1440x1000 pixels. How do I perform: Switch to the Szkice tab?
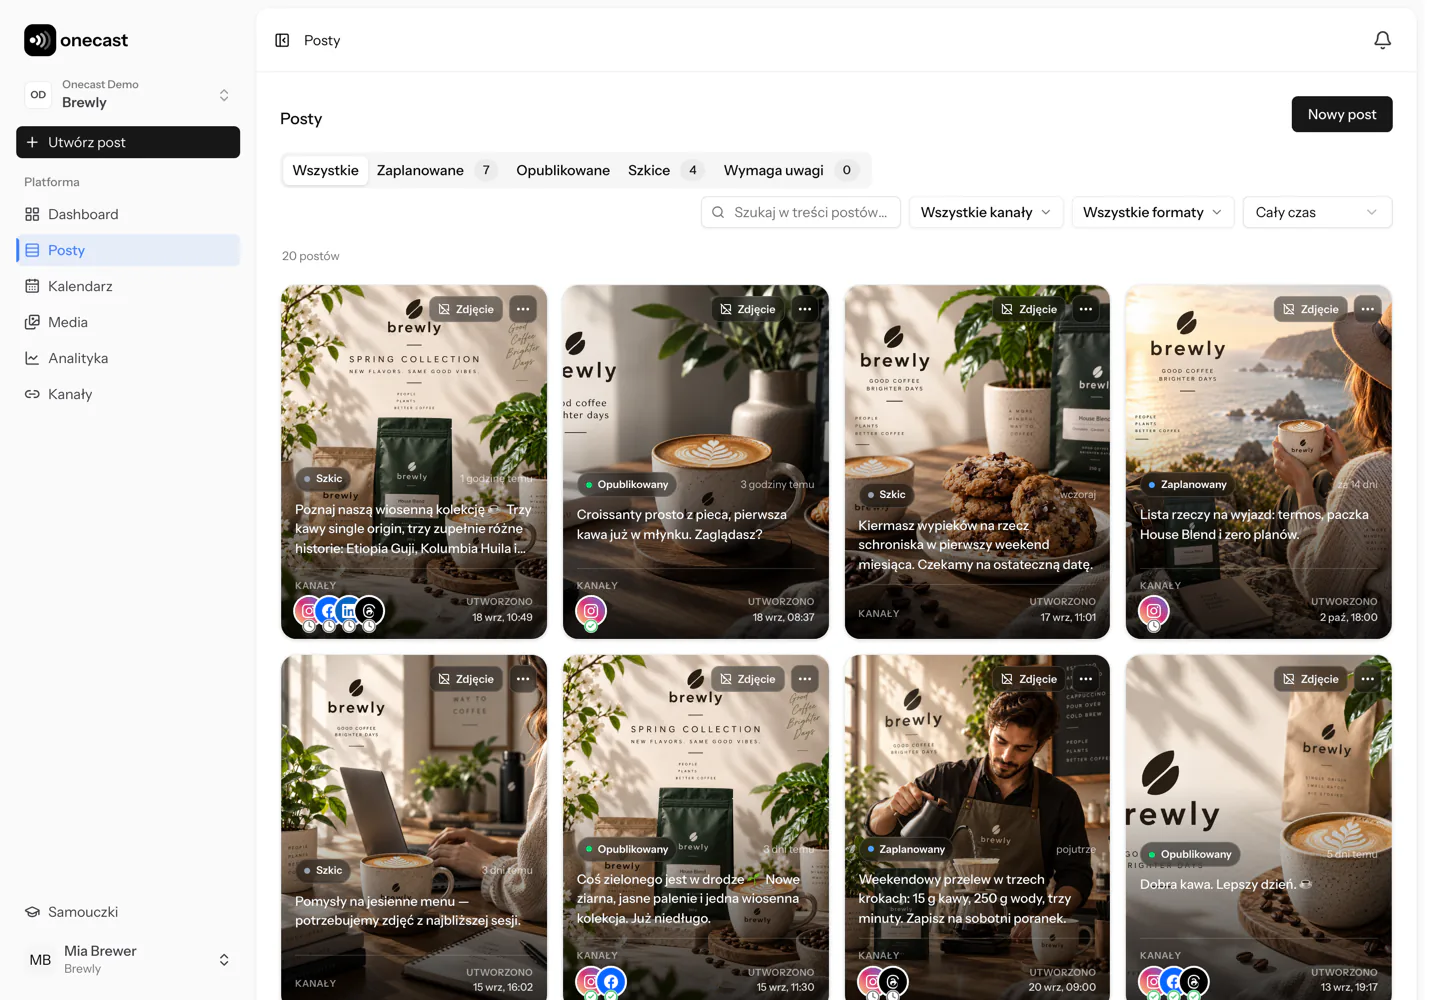pyautogui.click(x=666, y=170)
